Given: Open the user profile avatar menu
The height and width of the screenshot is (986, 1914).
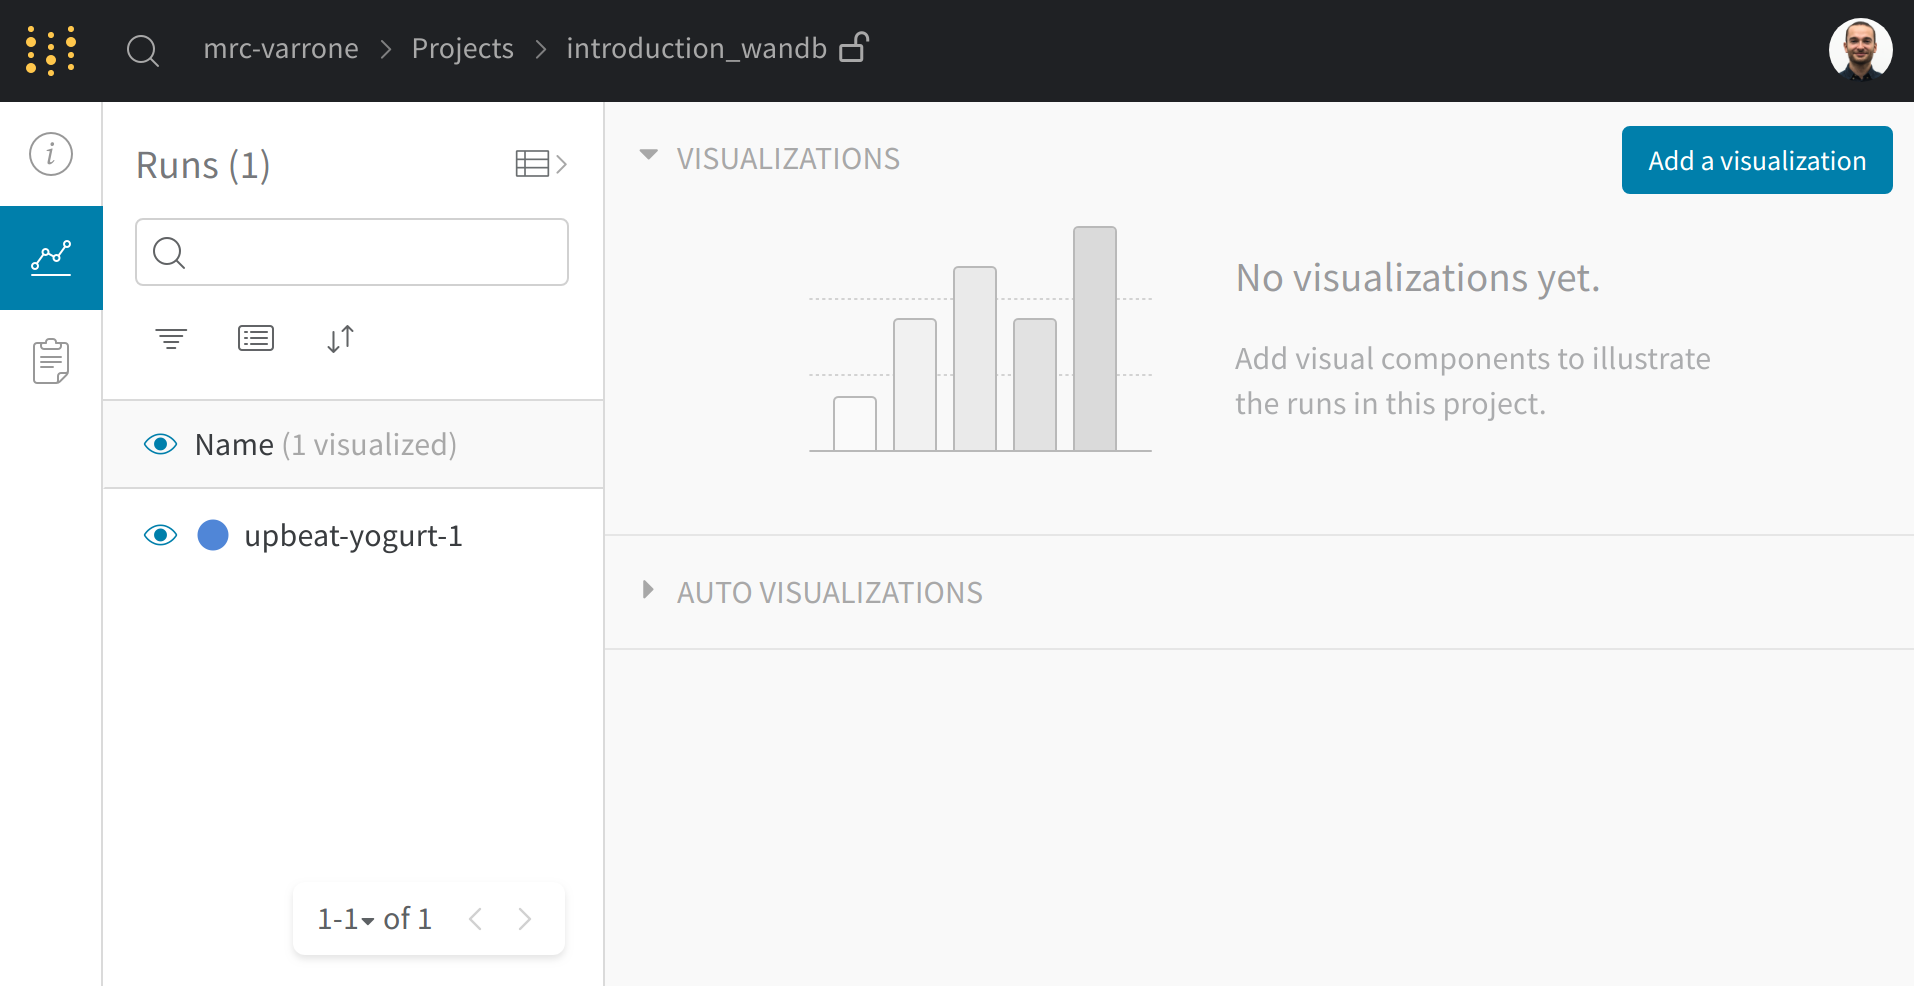Looking at the screenshot, I should (x=1860, y=50).
